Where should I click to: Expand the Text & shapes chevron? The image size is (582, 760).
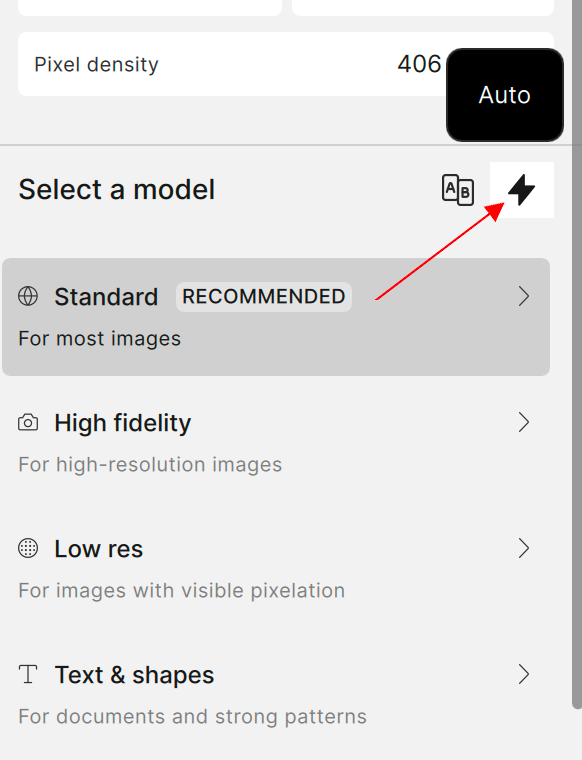click(x=523, y=674)
